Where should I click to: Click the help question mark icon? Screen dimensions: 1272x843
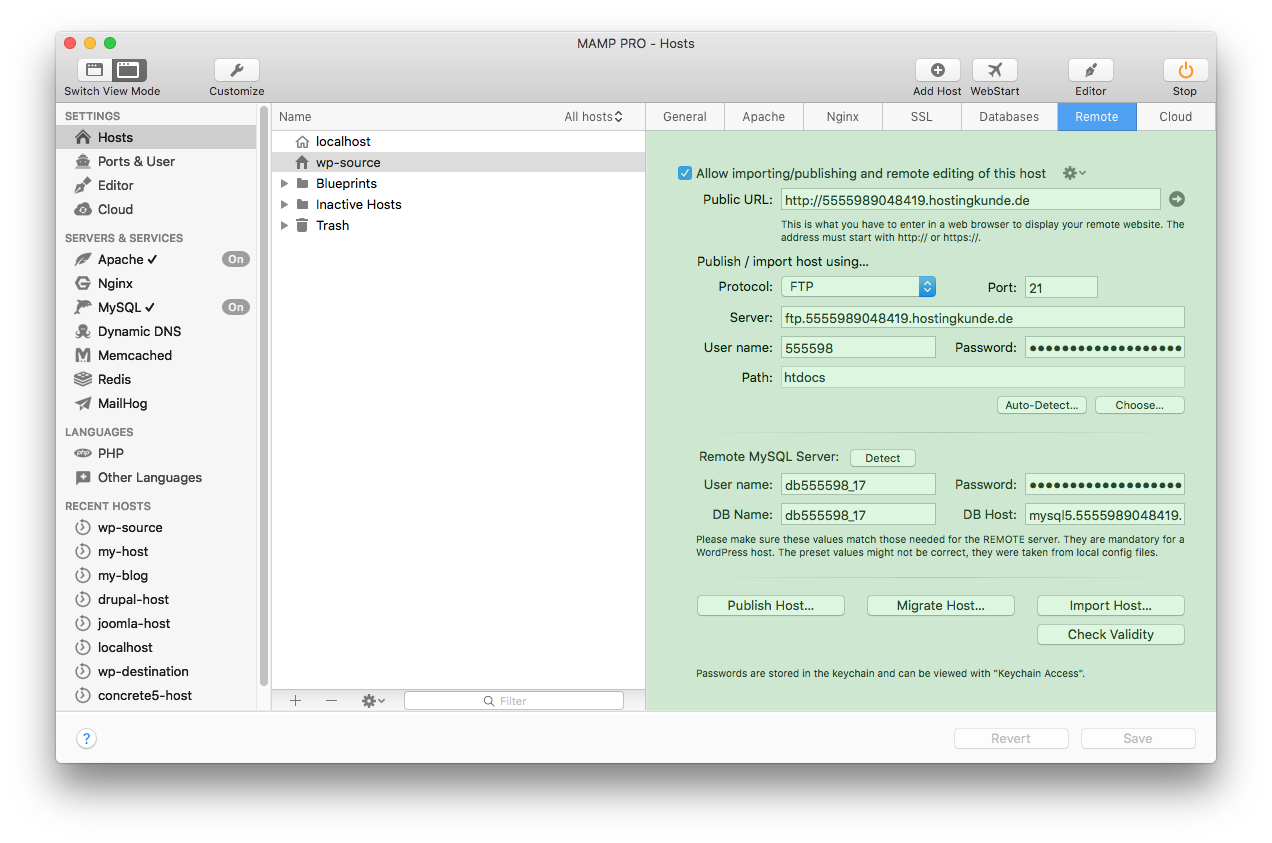click(x=87, y=739)
